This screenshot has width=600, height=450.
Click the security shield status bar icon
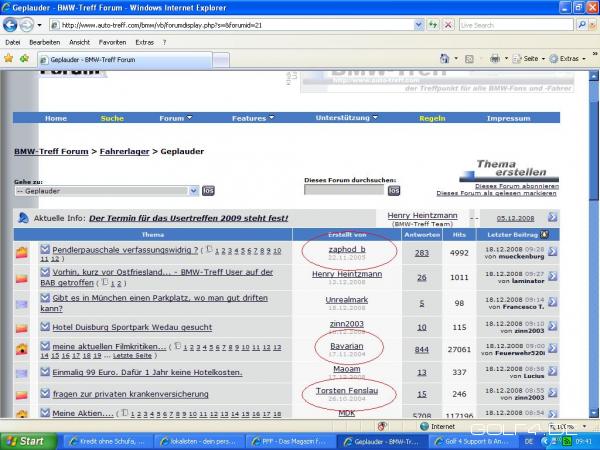(x=382, y=426)
